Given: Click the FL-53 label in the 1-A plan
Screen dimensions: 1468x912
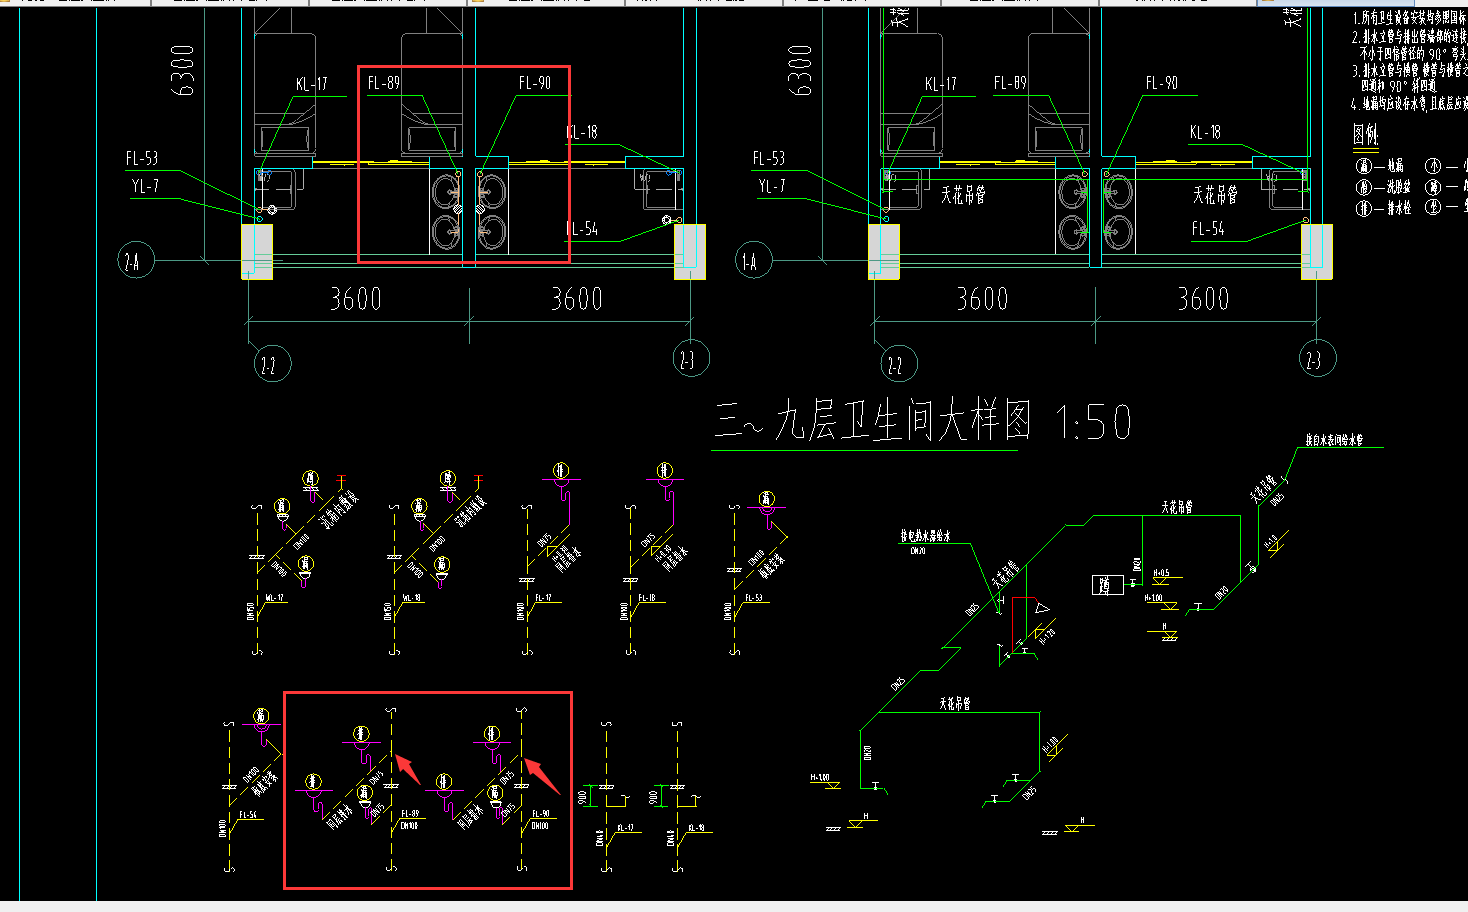Looking at the screenshot, I should tap(769, 158).
